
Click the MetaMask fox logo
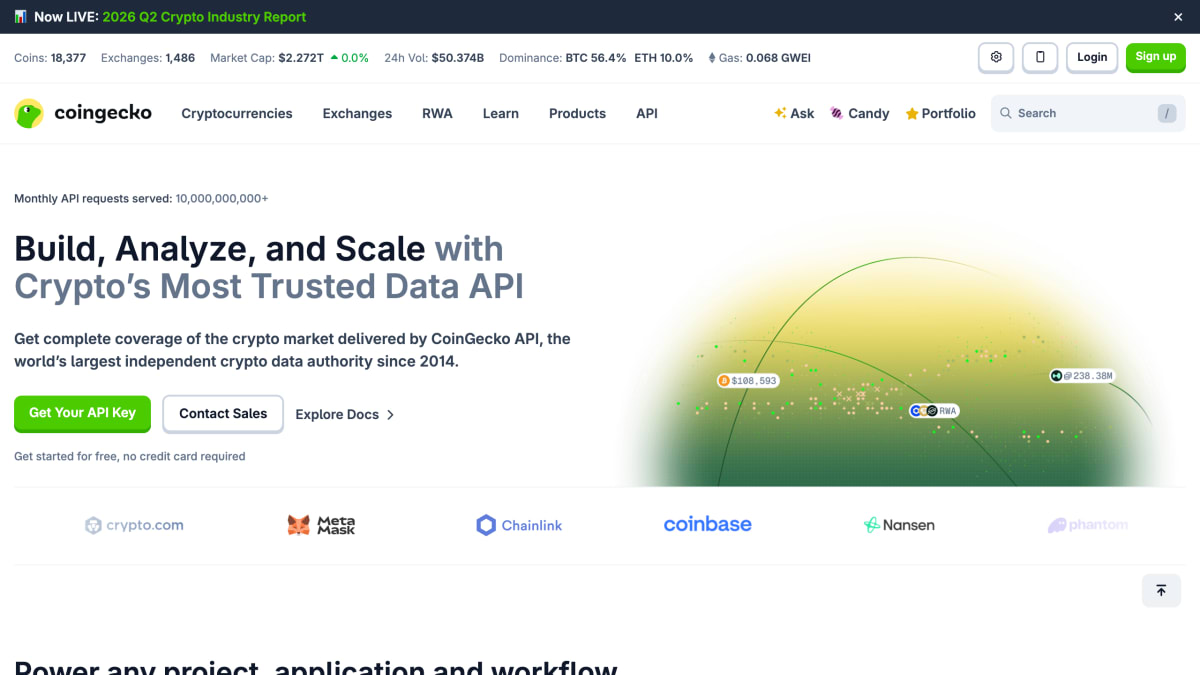point(321,525)
